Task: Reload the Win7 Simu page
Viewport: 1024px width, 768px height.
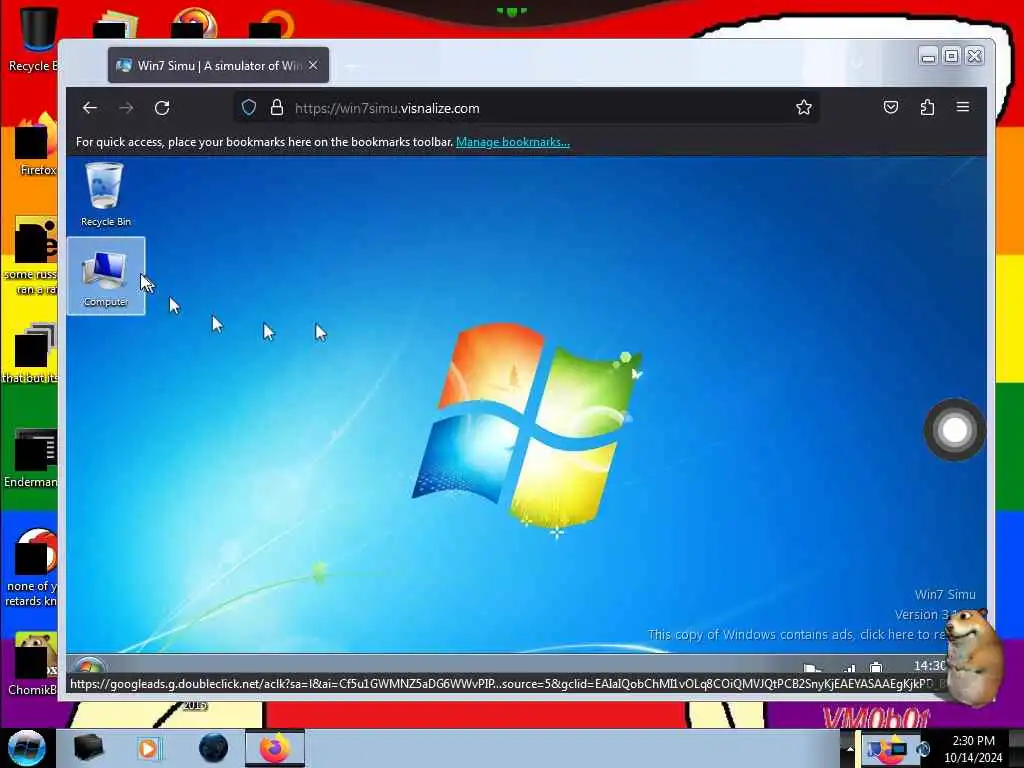Action: [x=162, y=108]
